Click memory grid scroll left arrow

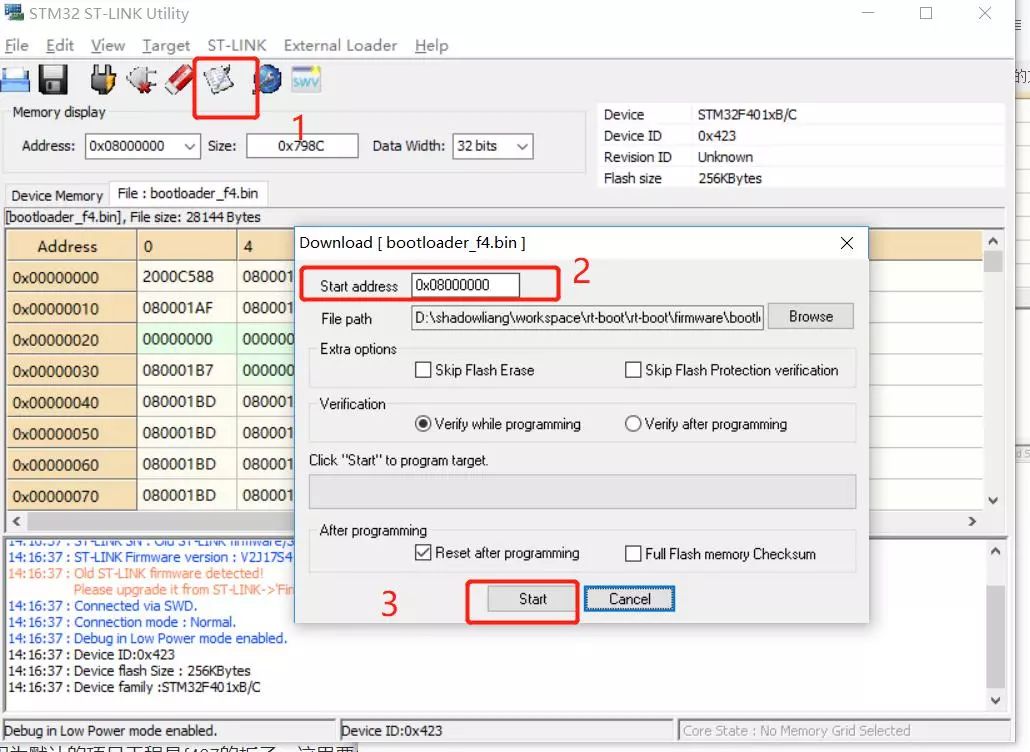[x=16, y=521]
